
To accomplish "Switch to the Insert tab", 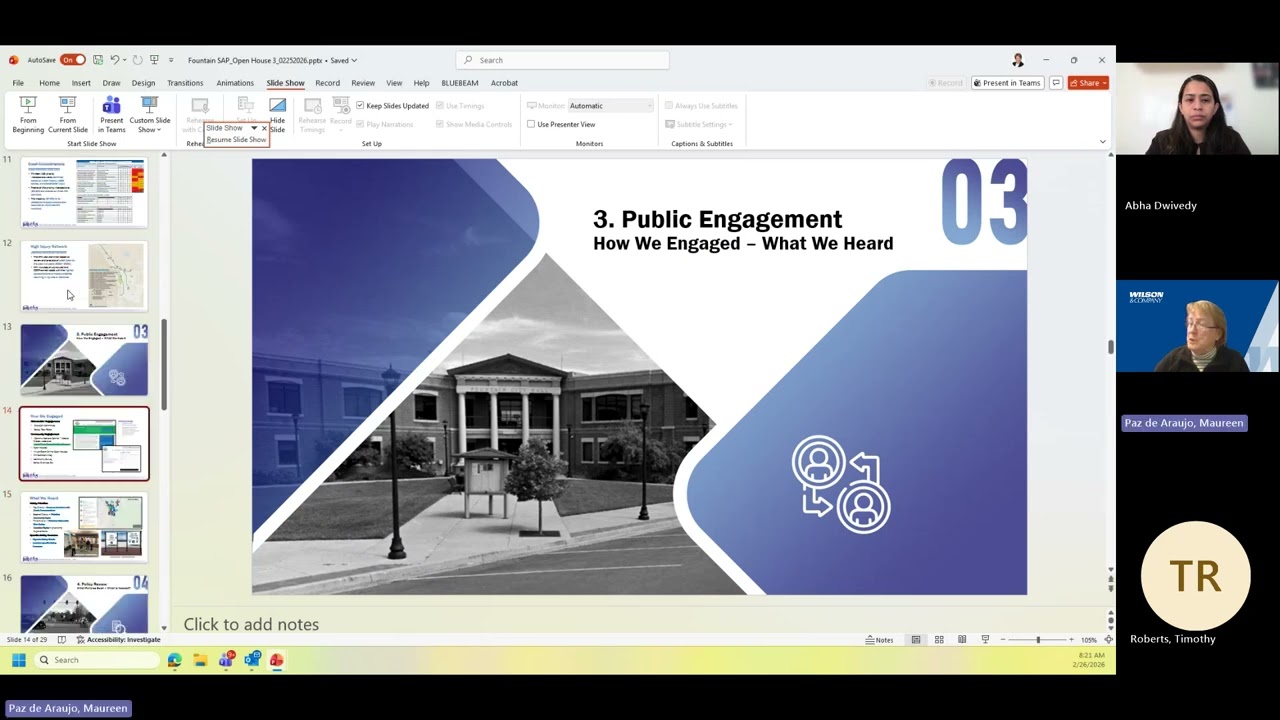I will [x=81, y=83].
